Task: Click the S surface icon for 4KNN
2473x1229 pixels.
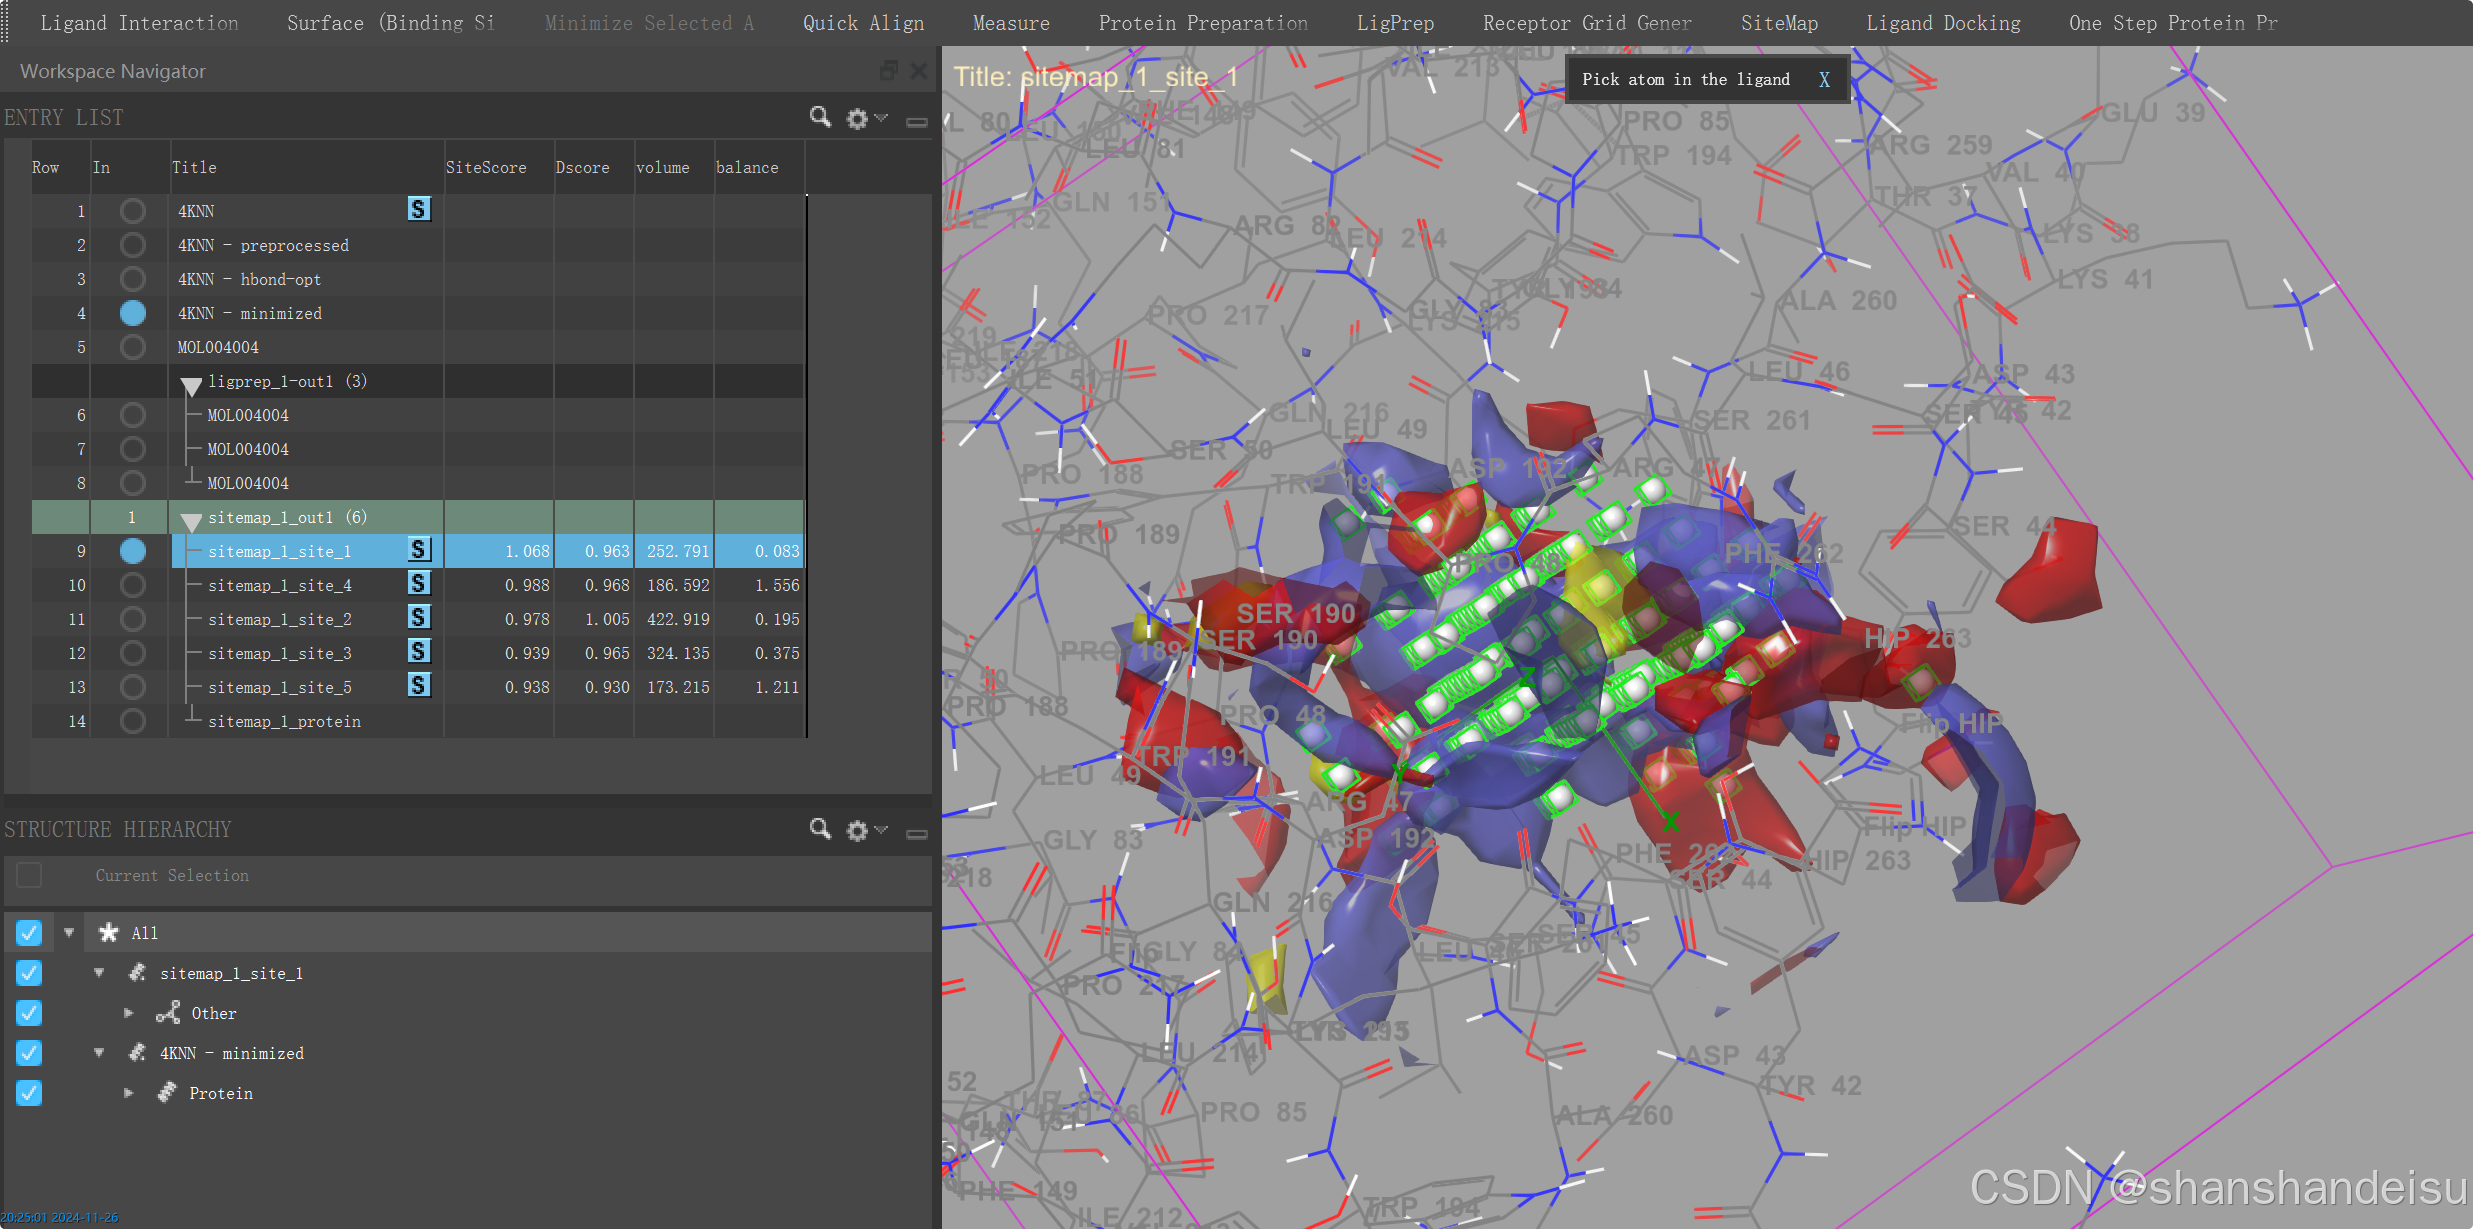Action: click(419, 209)
